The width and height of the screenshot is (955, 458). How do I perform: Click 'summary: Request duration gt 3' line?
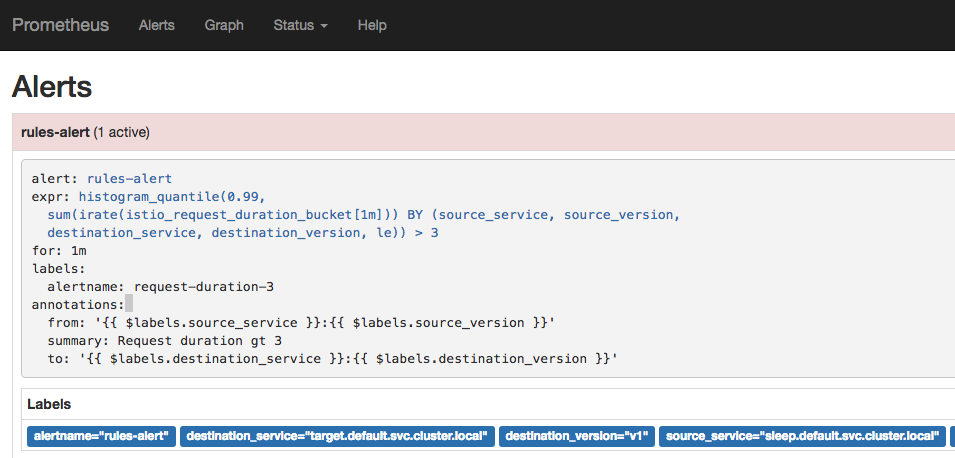(165, 340)
